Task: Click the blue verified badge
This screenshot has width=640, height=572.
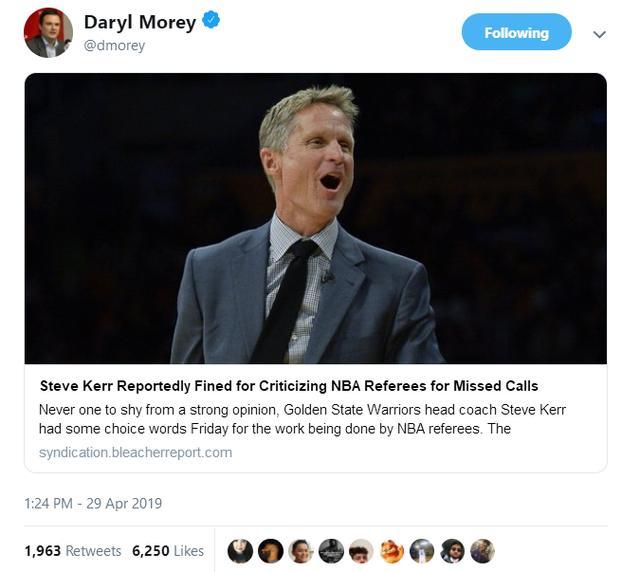Action: (x=211, y=20)
